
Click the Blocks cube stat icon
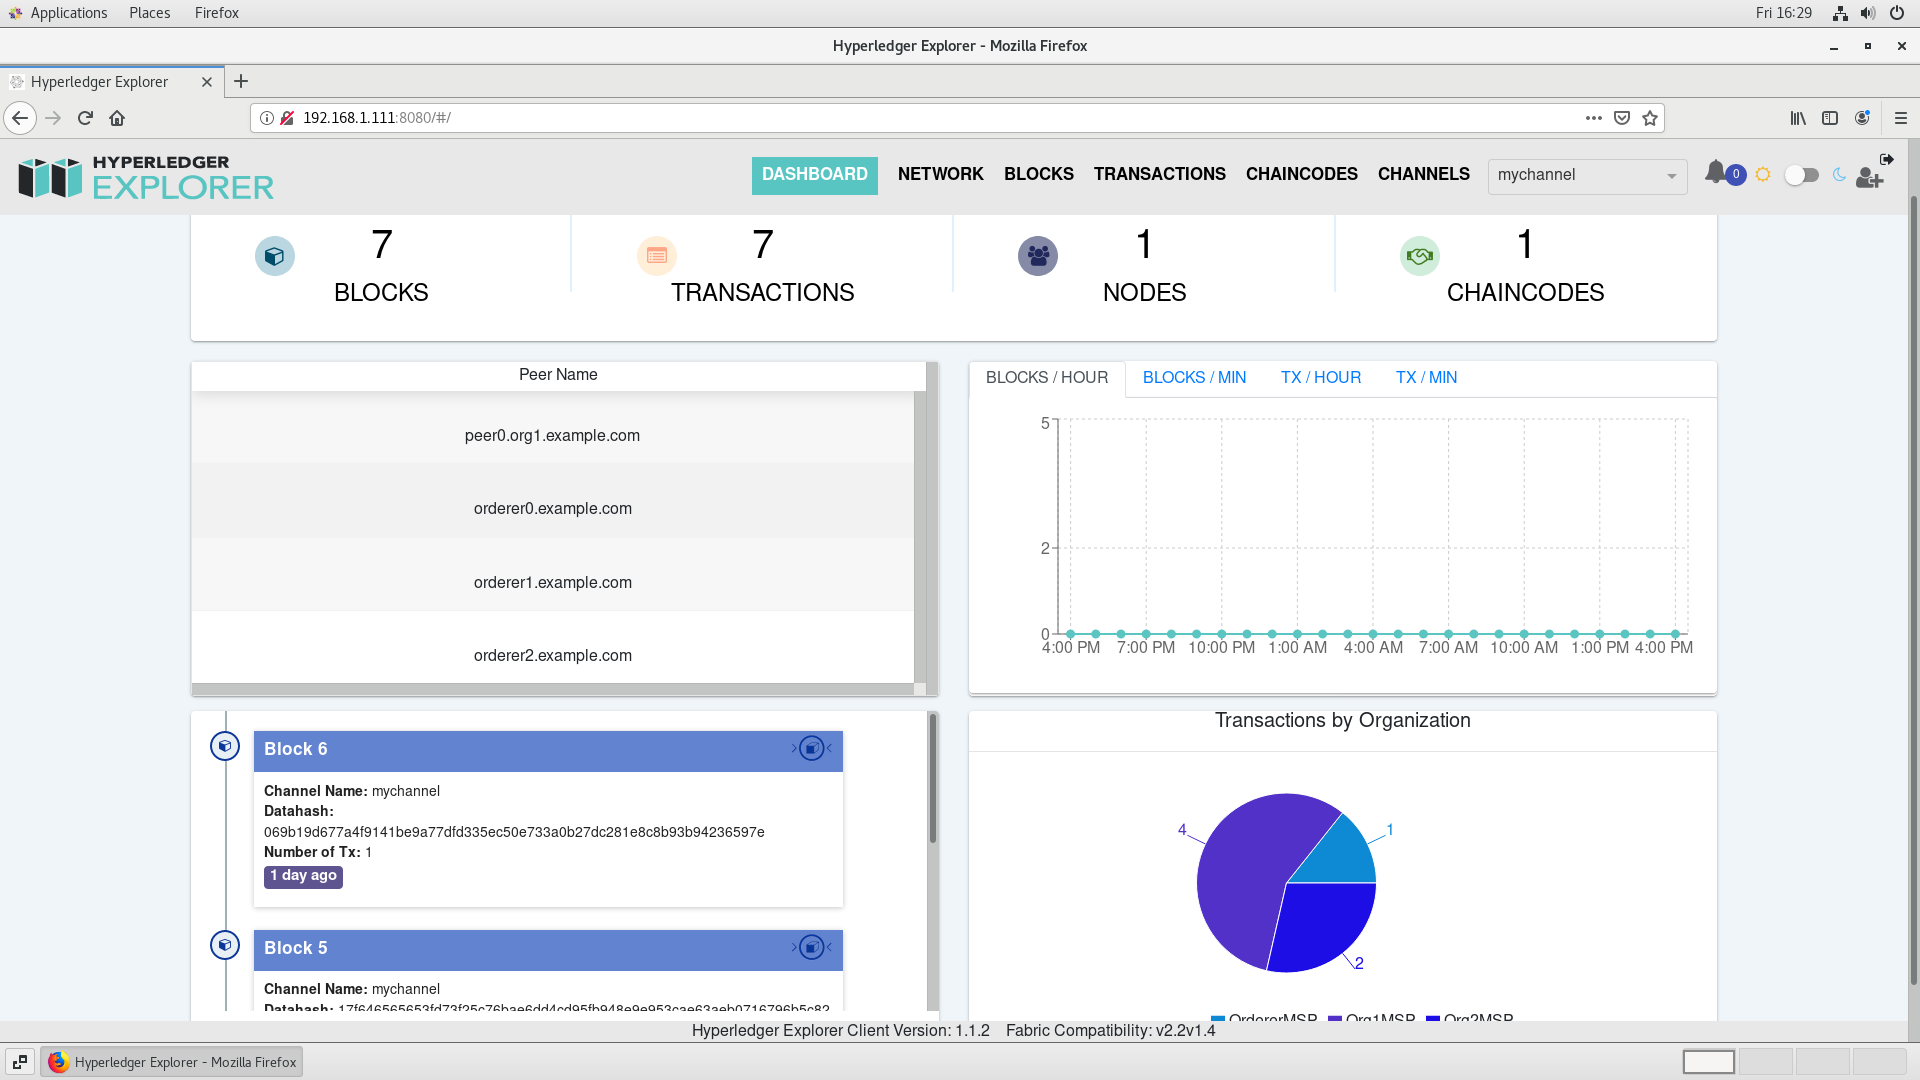point(275,256)
